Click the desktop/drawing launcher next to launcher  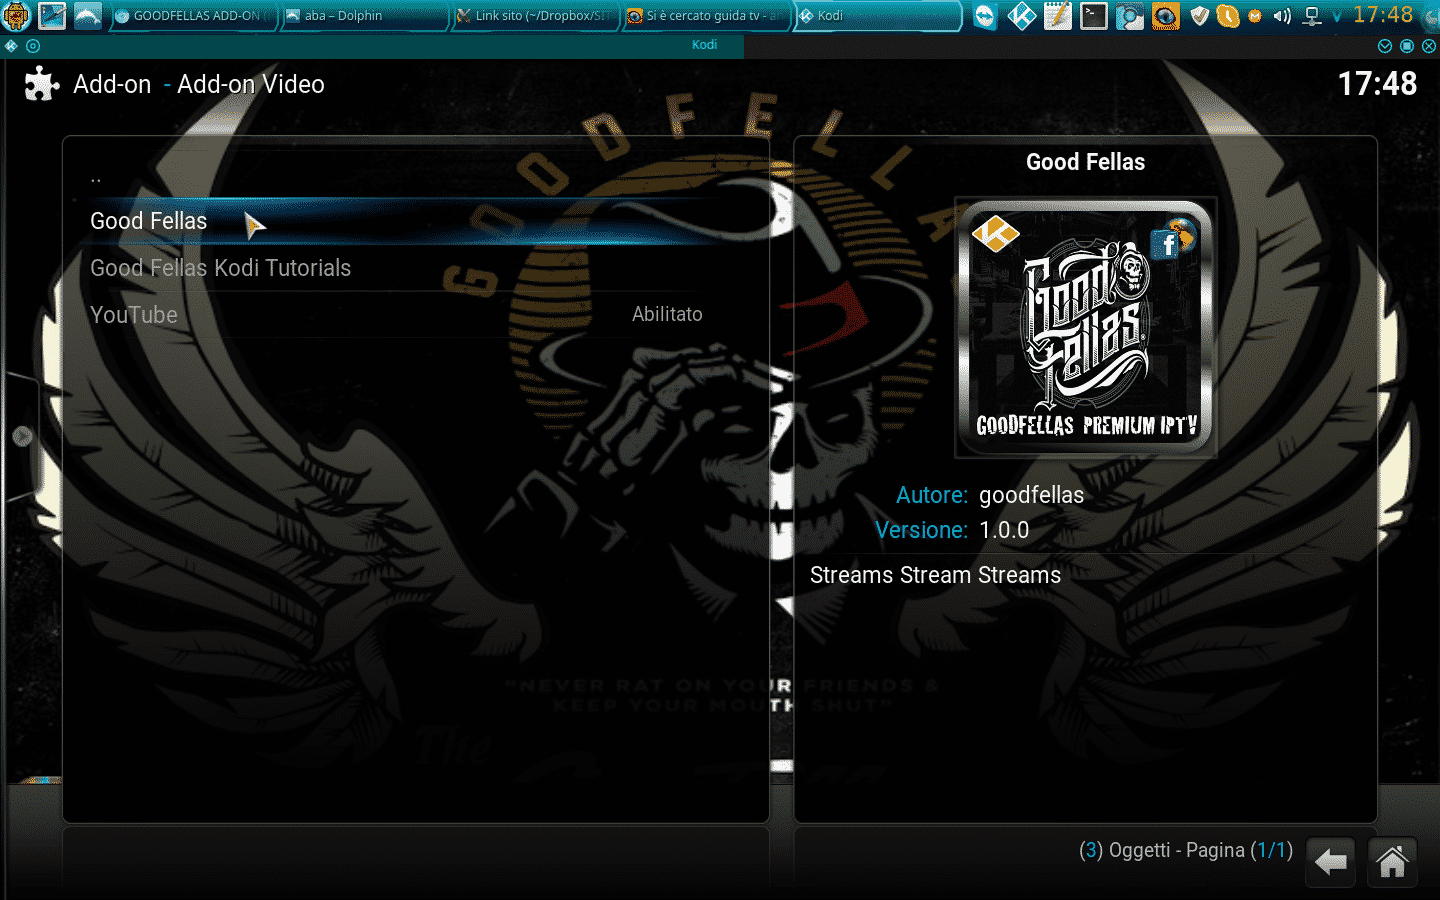pos(52,15)
